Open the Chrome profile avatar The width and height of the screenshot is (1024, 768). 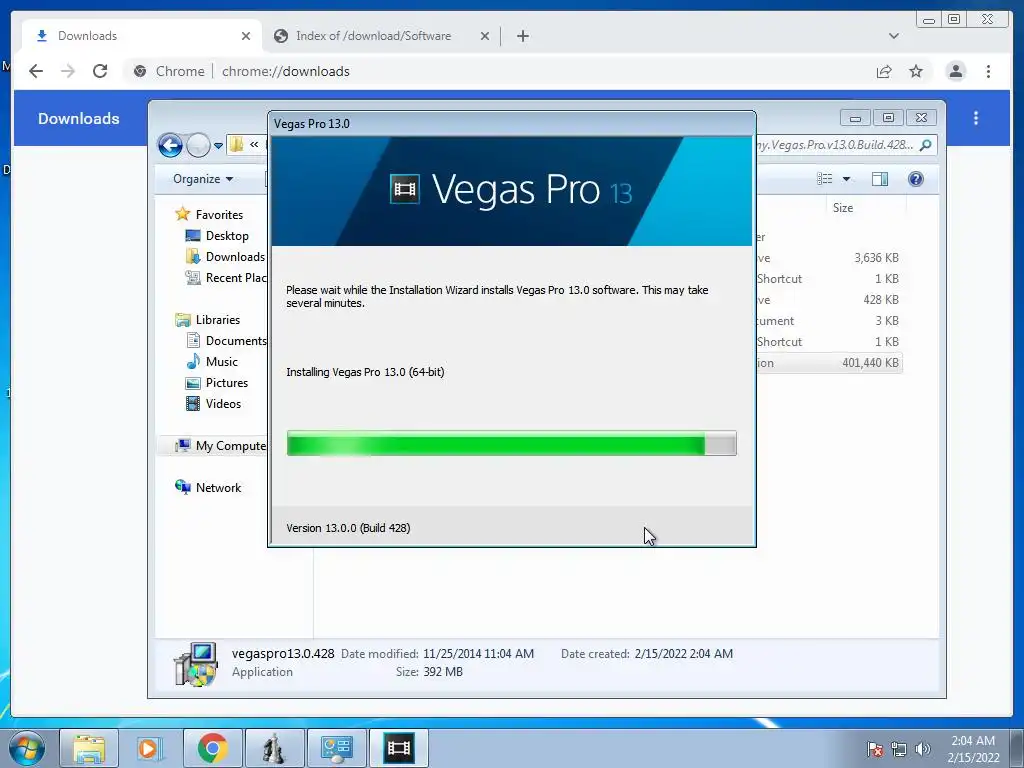tap(955, 71)
